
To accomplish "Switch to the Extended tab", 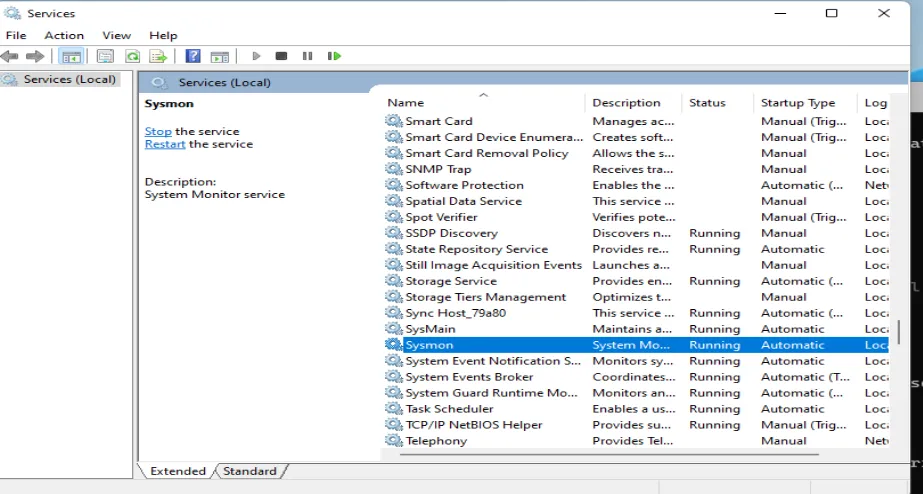I will coord(177,471).
